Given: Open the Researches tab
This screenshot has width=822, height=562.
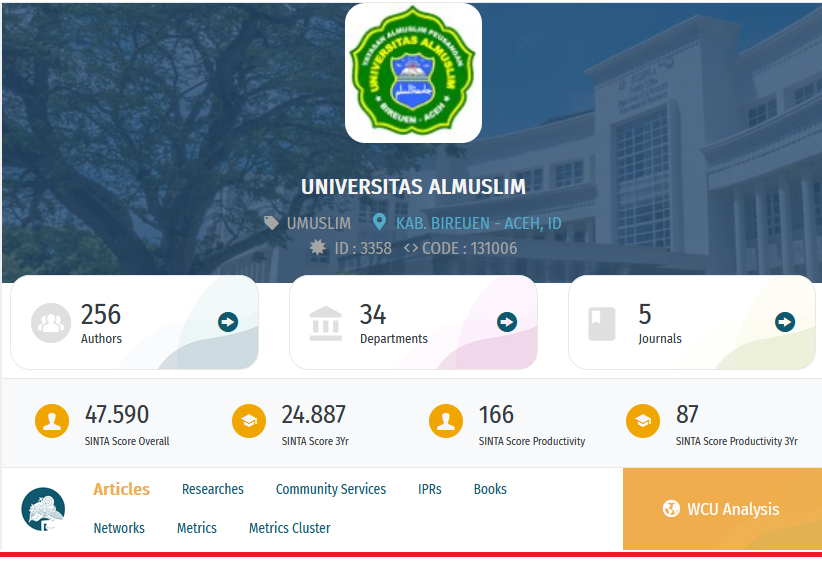Looking at the screenshot, I should click(x=213, y=489).
